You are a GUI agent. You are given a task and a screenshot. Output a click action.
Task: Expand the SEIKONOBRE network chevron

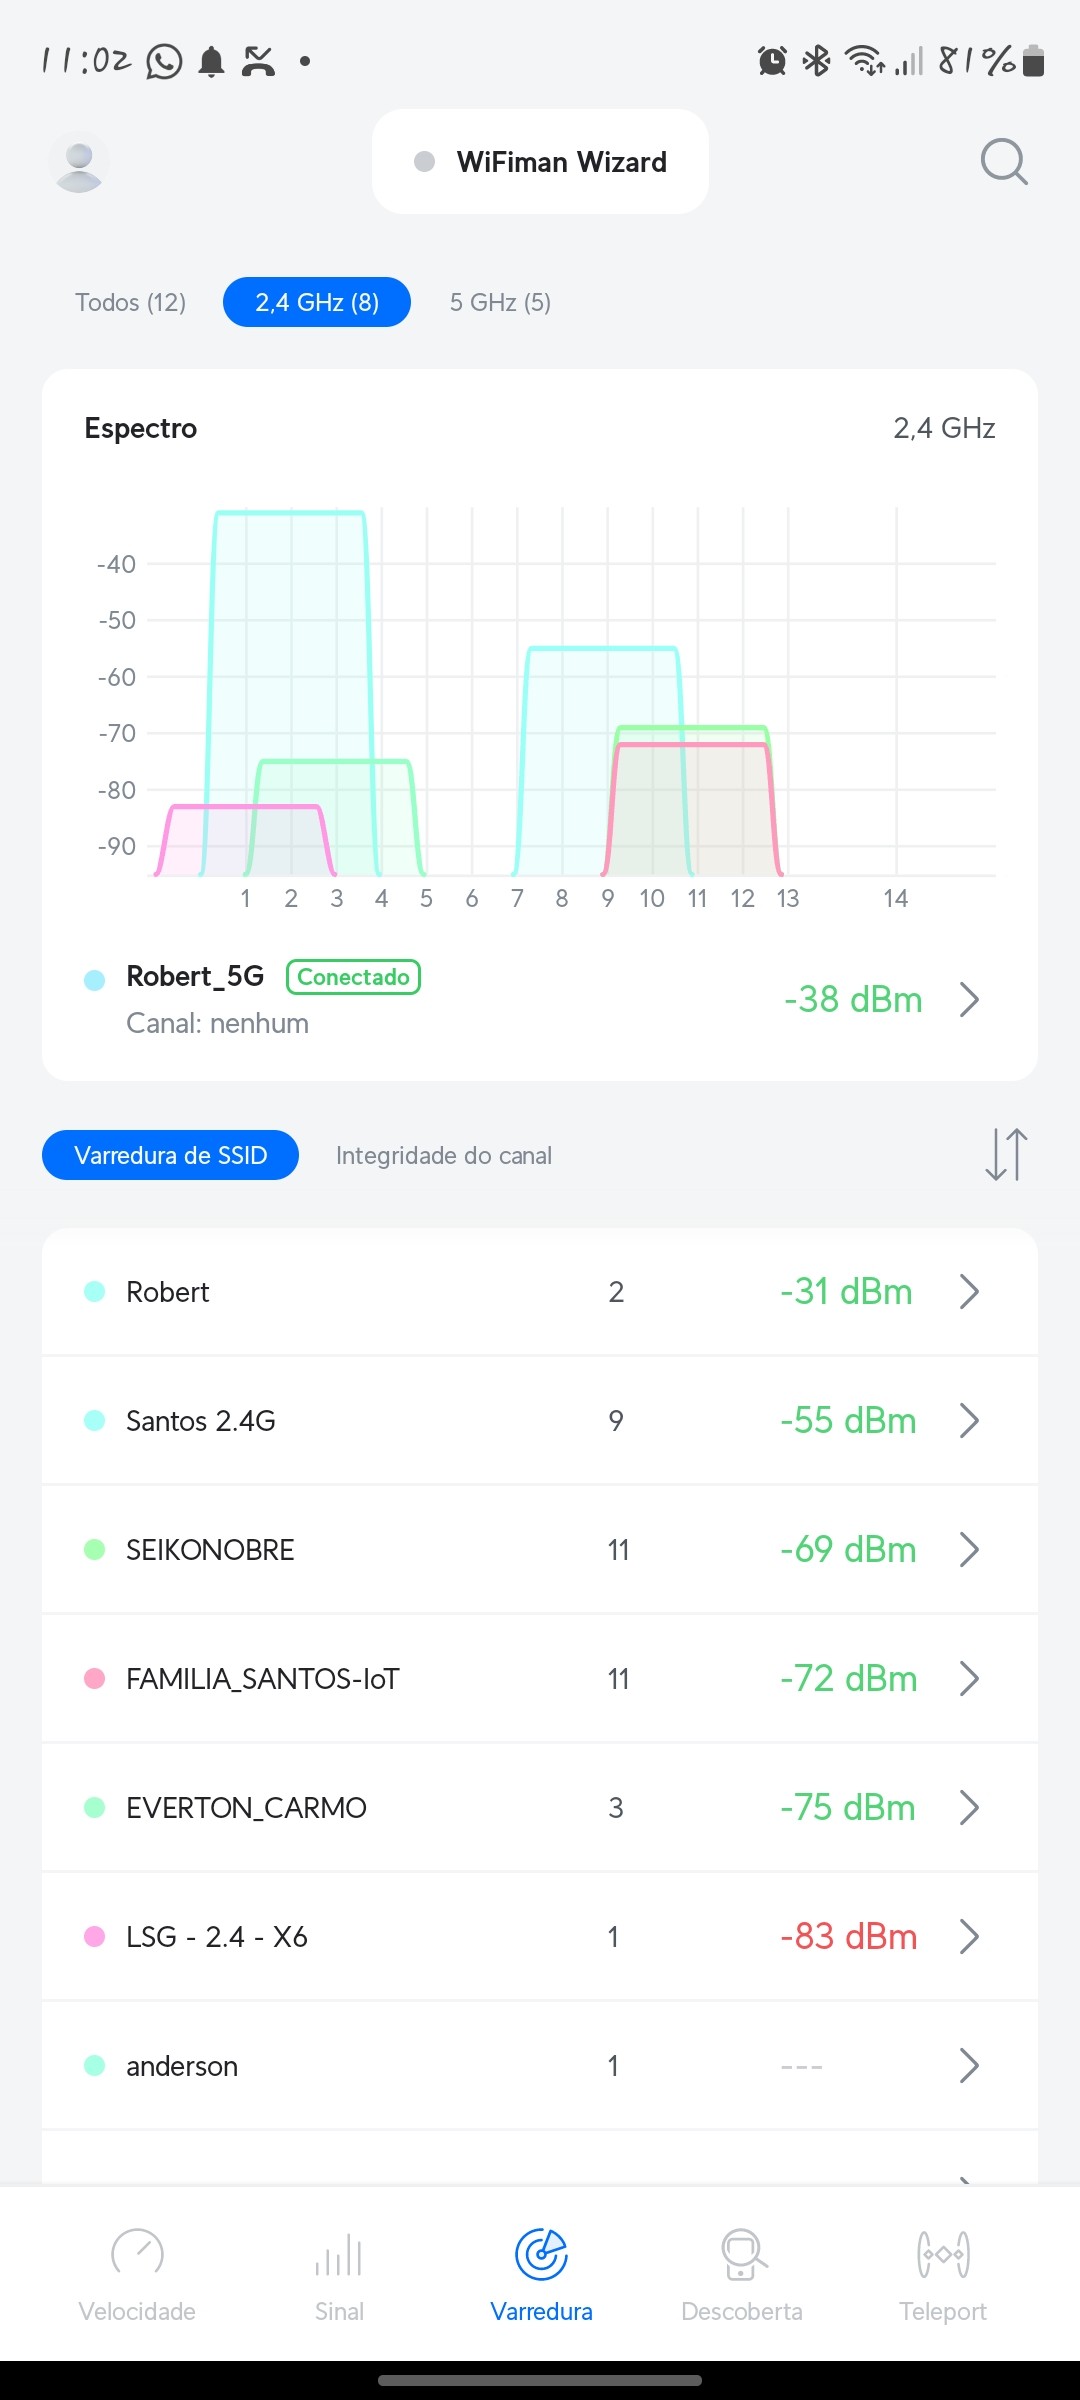(968, 1549)
